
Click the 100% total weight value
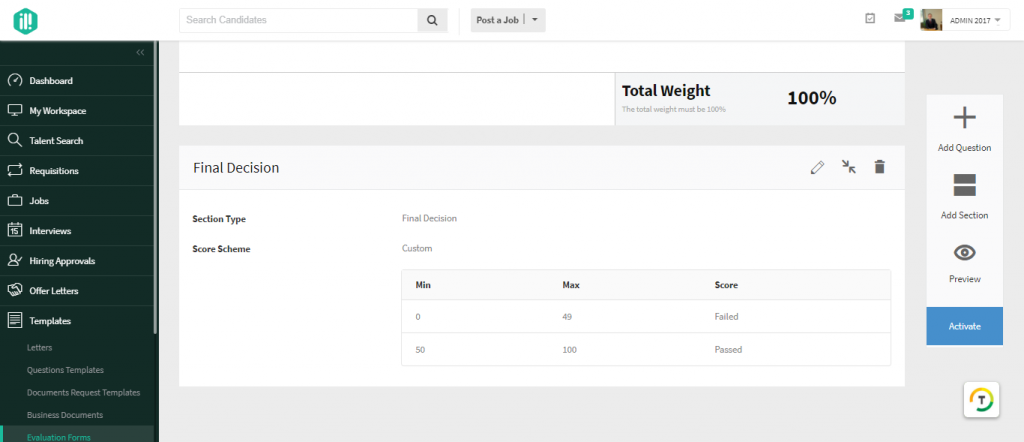pyautogui.click(x=811, y=98)
